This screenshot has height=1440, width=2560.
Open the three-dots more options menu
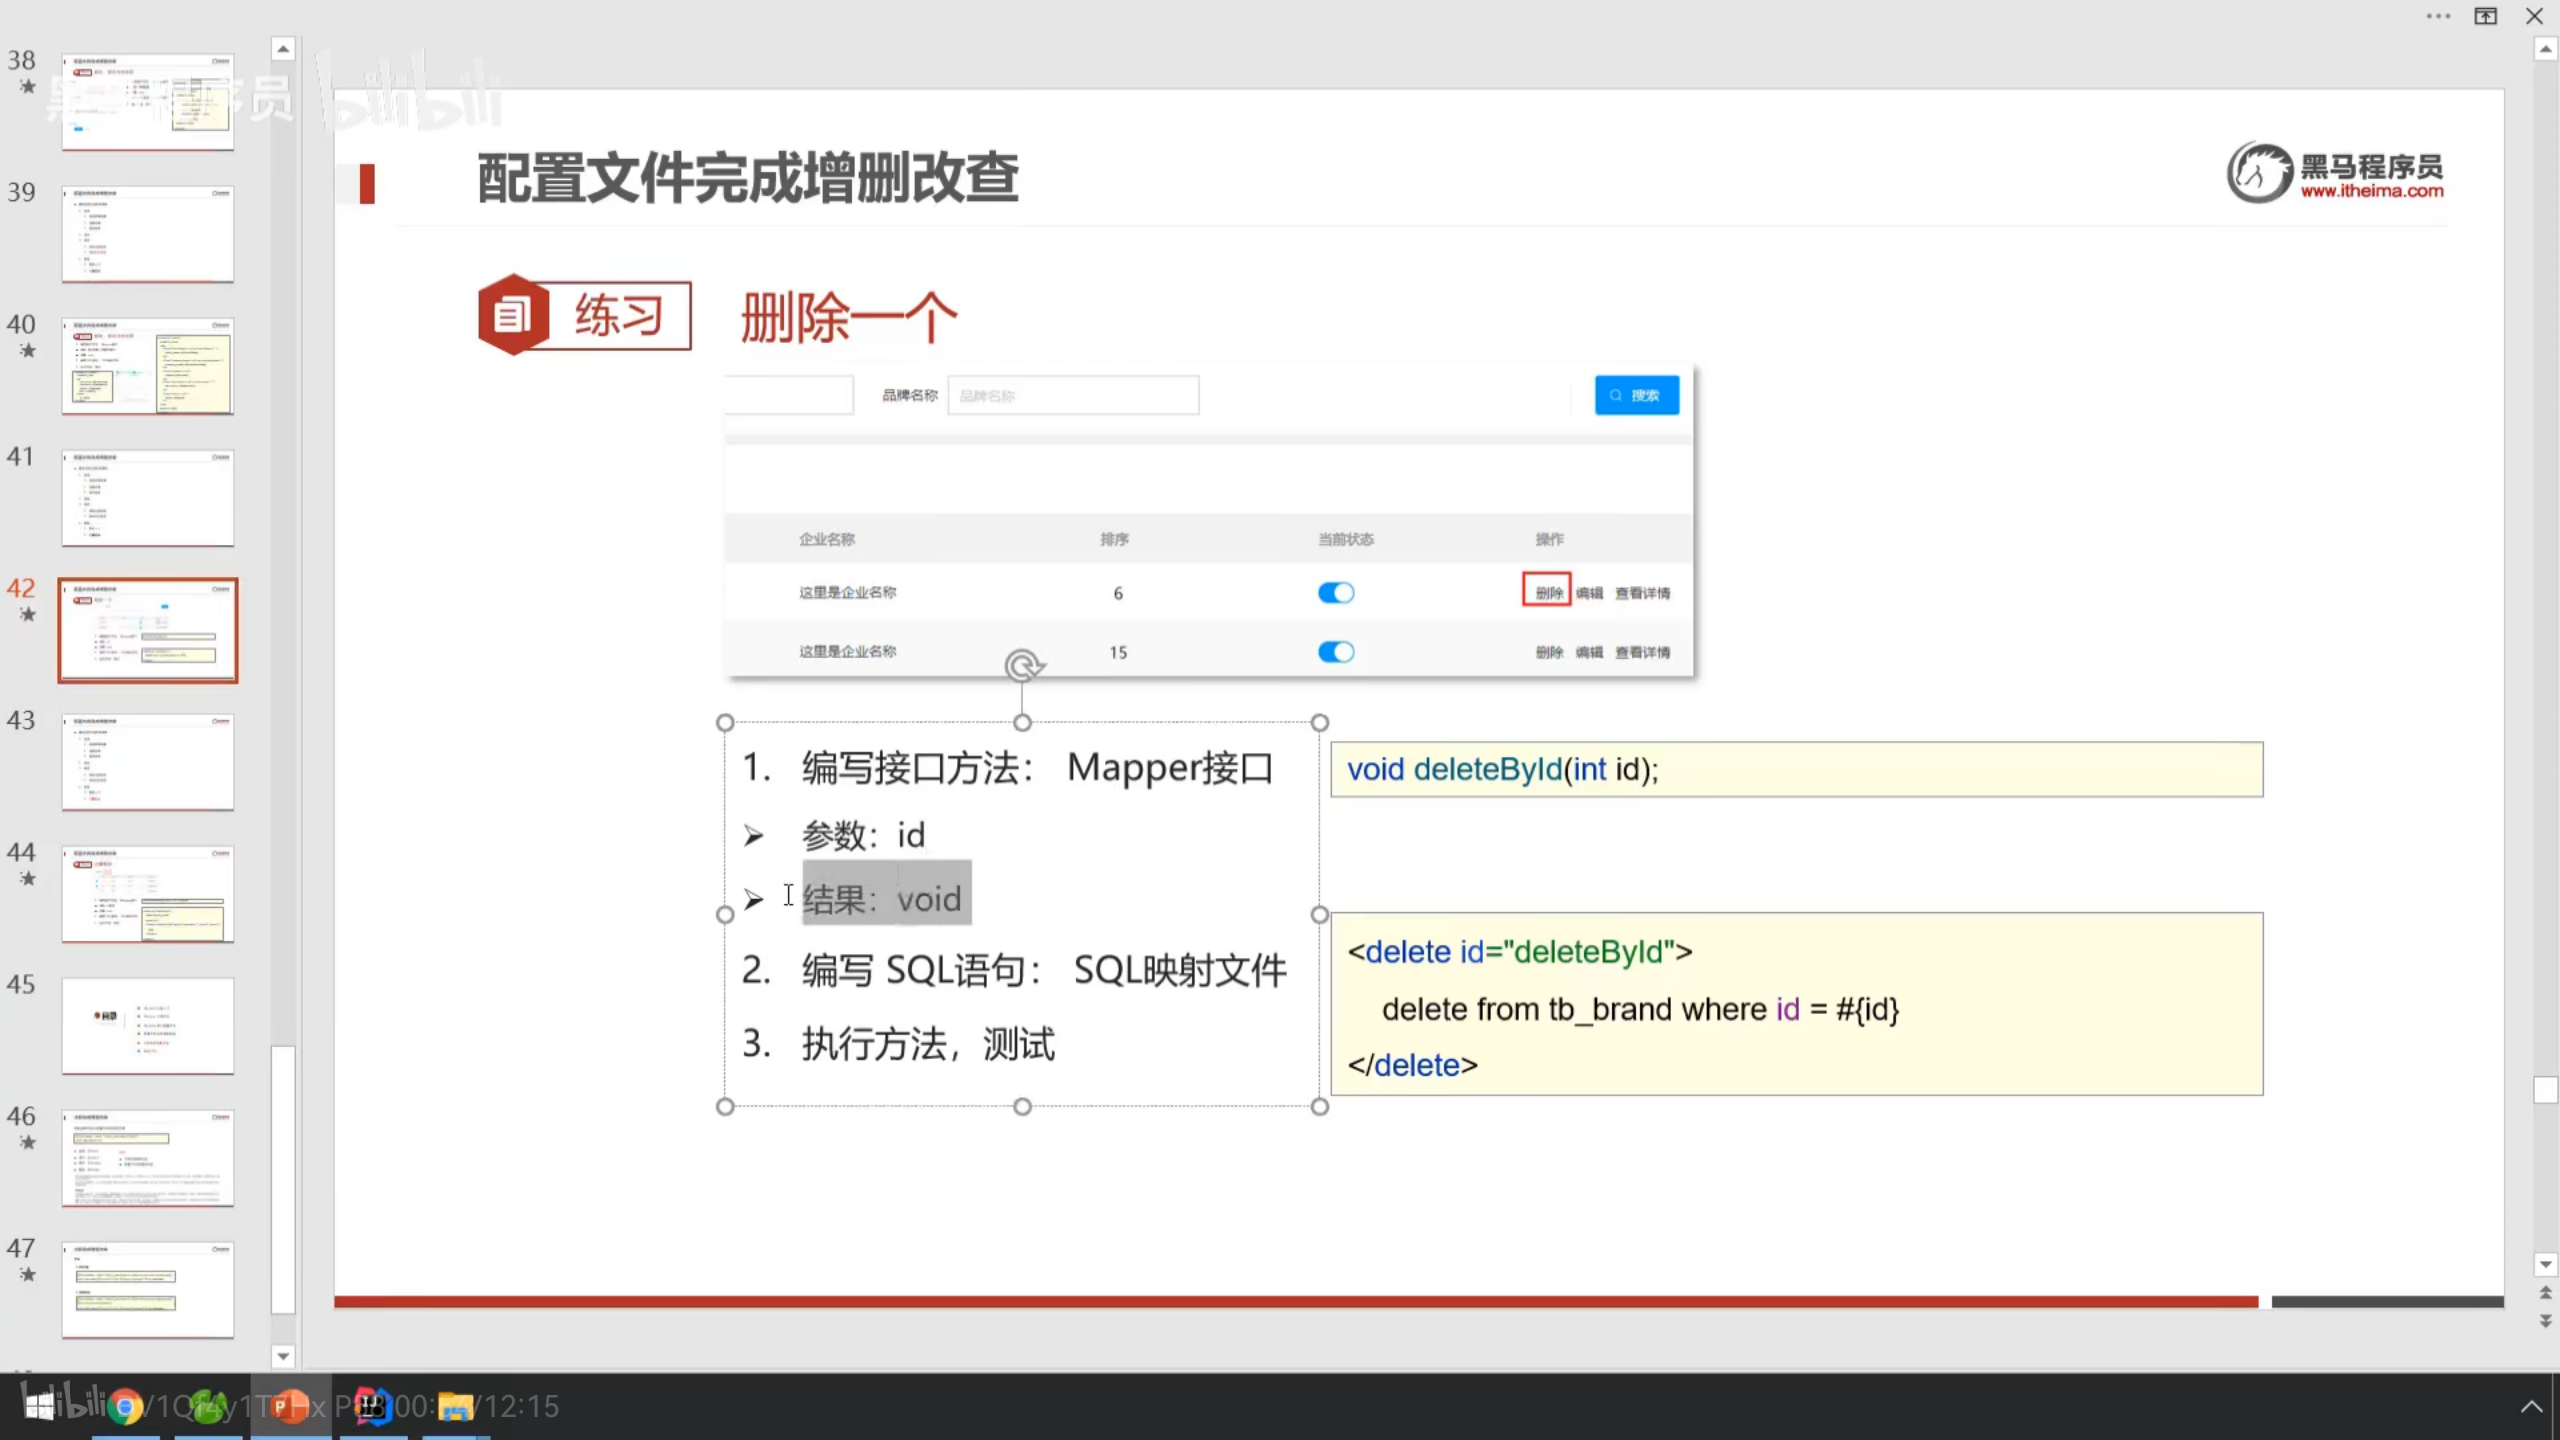(2438, 16)
